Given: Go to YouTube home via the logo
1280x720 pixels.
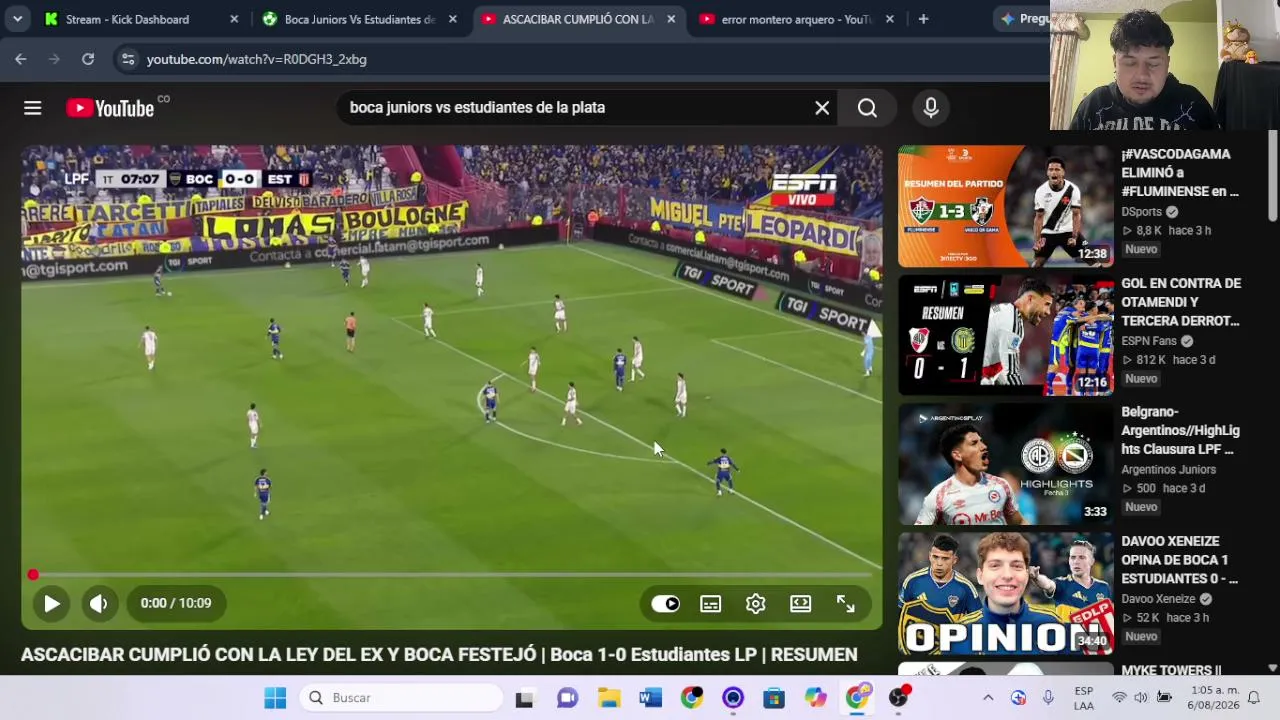Looking at the screenshot, I should [110, 108].
